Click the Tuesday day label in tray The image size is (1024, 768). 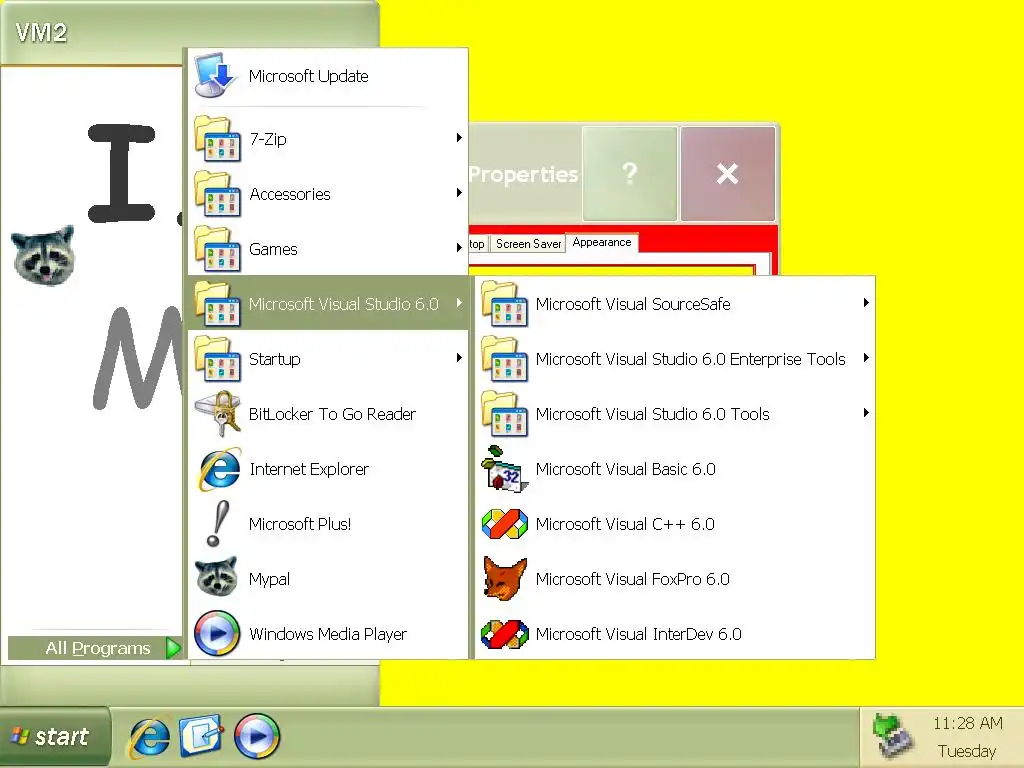(967, 751)
